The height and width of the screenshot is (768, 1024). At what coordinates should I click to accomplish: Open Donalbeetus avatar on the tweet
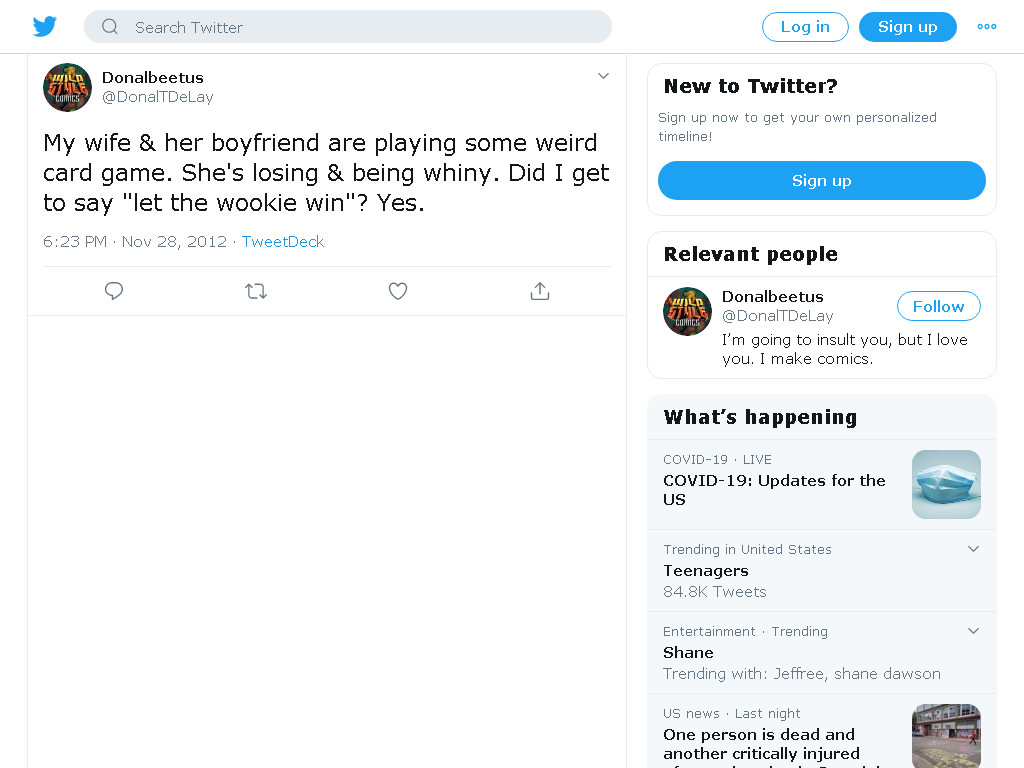click(67, 88)
